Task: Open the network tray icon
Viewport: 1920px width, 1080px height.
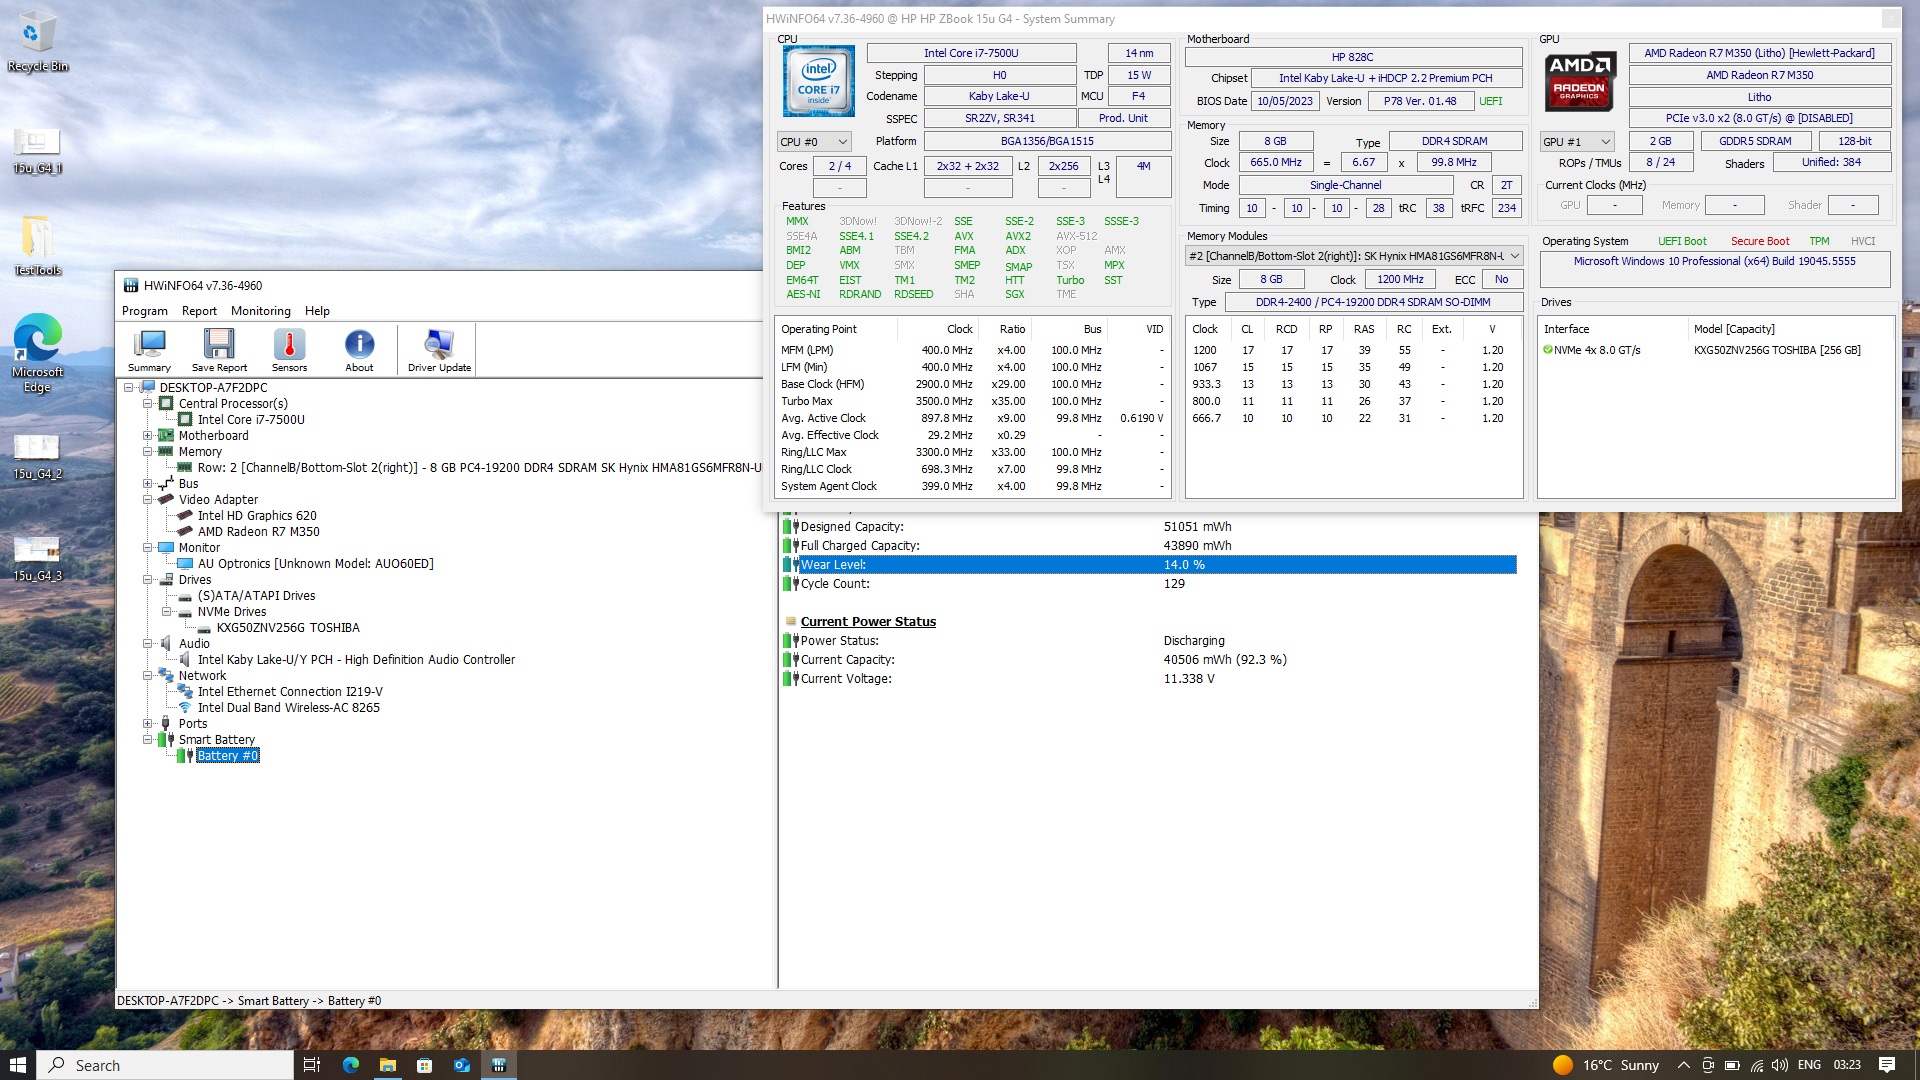Action: 1757,1065
